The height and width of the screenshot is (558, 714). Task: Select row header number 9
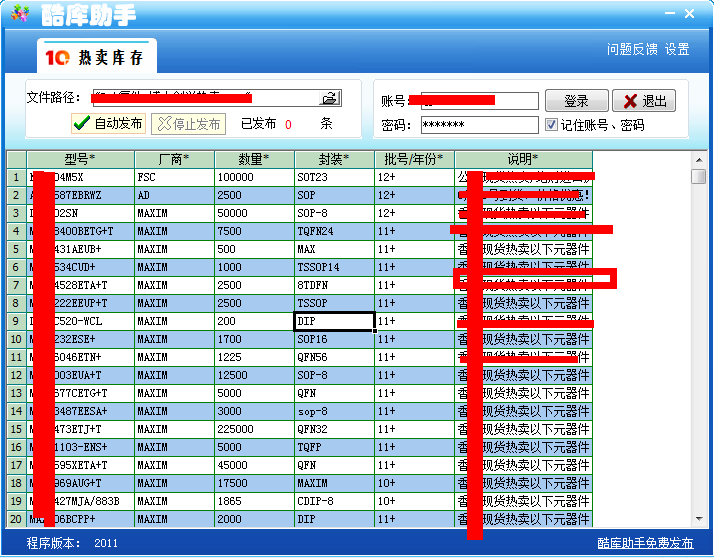click(16, 321)
